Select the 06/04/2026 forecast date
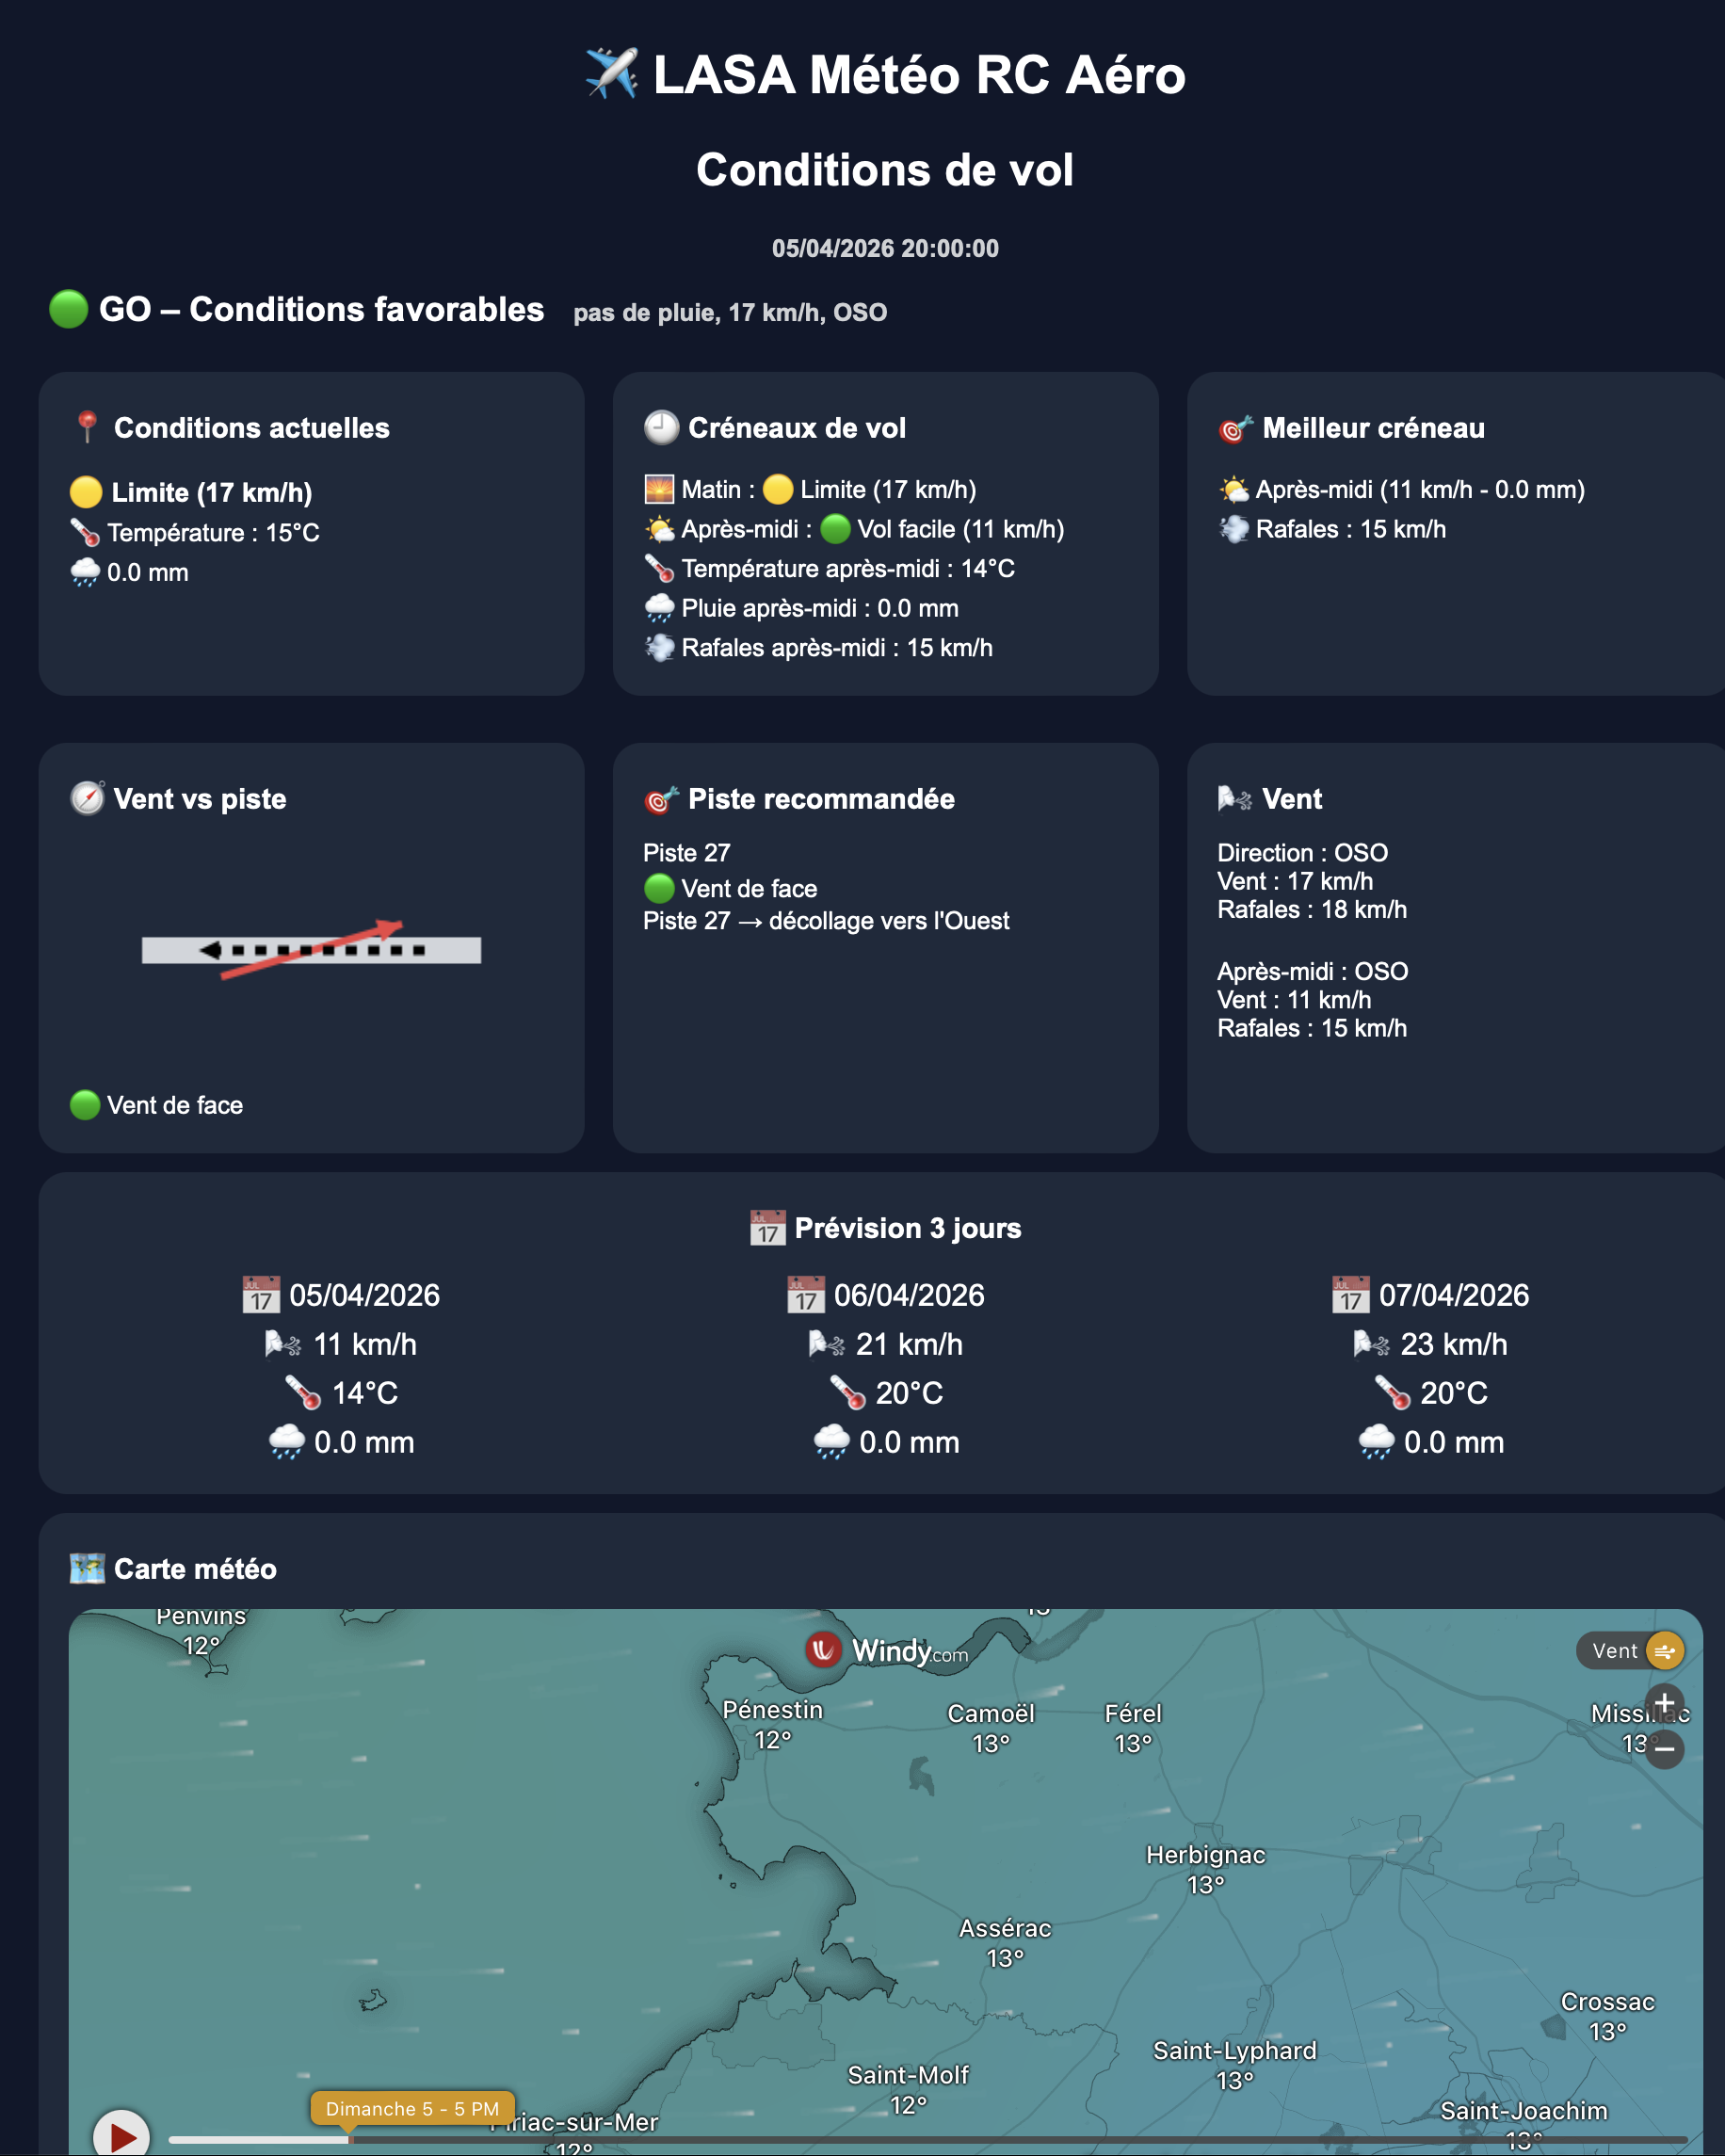This screenshot has height=2156, width=1725. pos(908,1295)
